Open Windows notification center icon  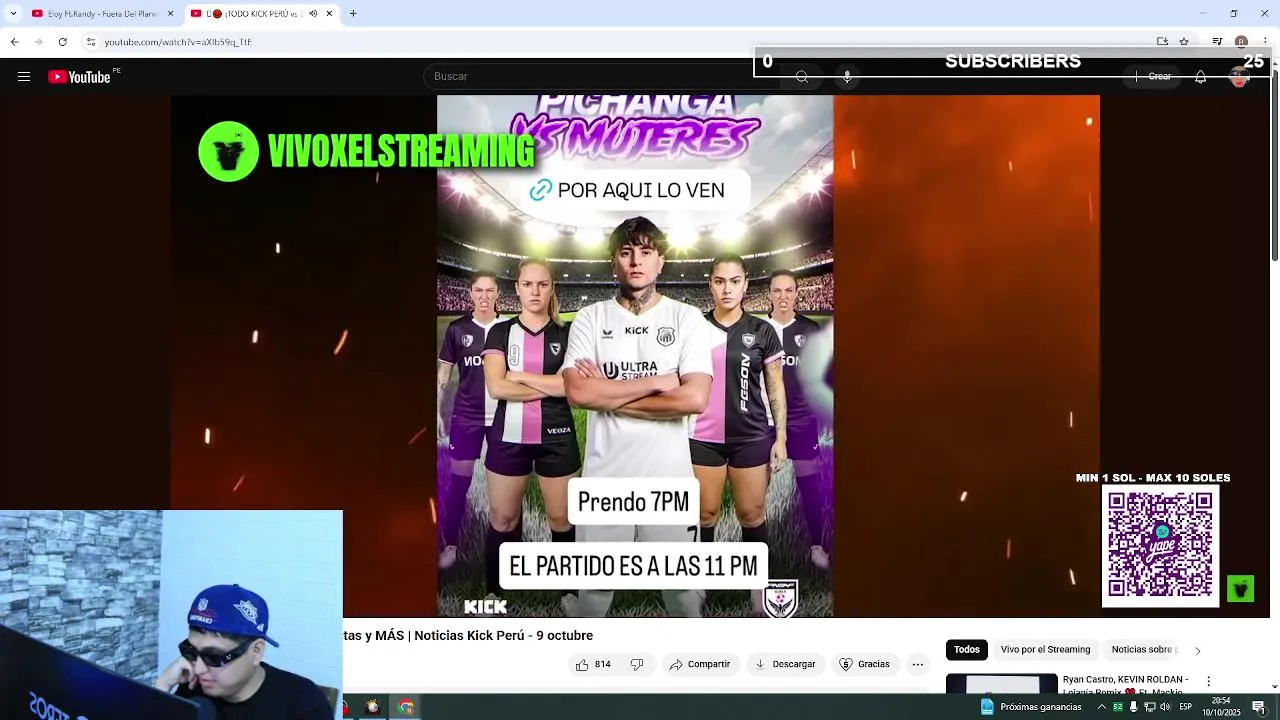pos(1259,707)
